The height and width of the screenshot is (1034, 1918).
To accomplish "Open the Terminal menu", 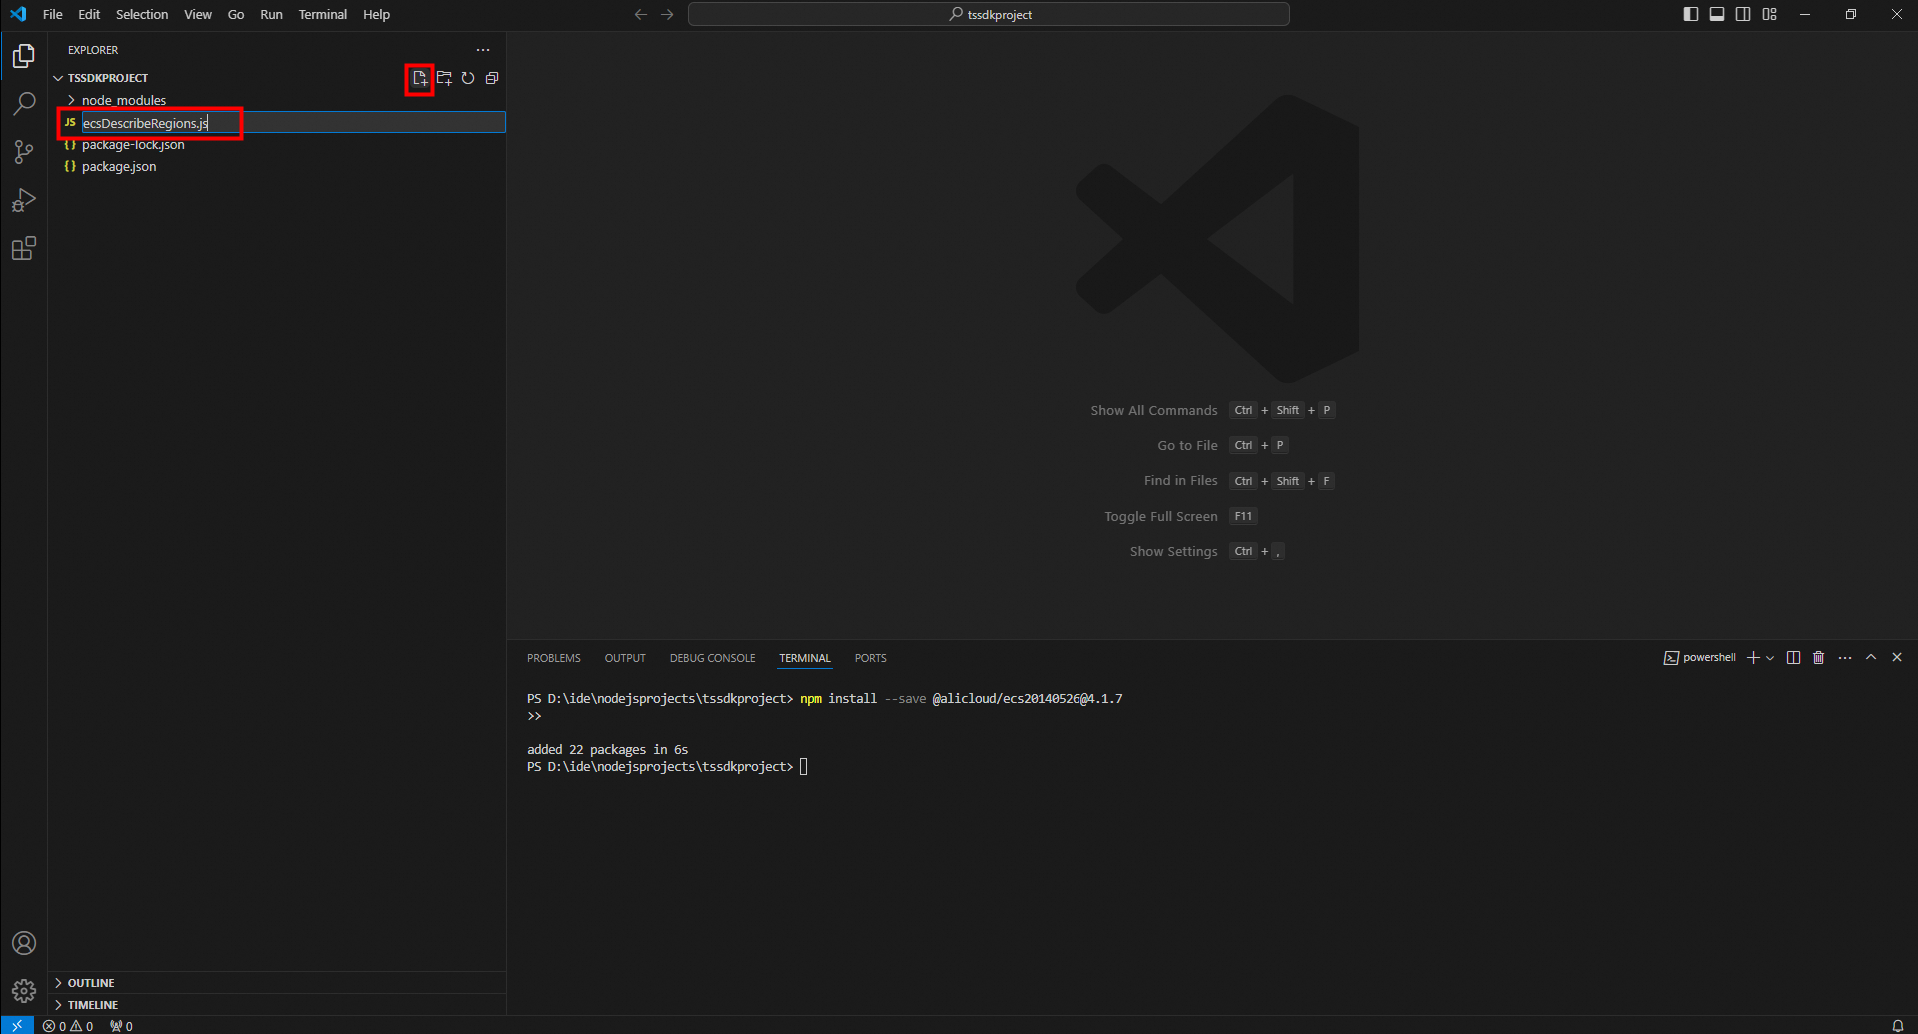I will click(x=323, y=14).
